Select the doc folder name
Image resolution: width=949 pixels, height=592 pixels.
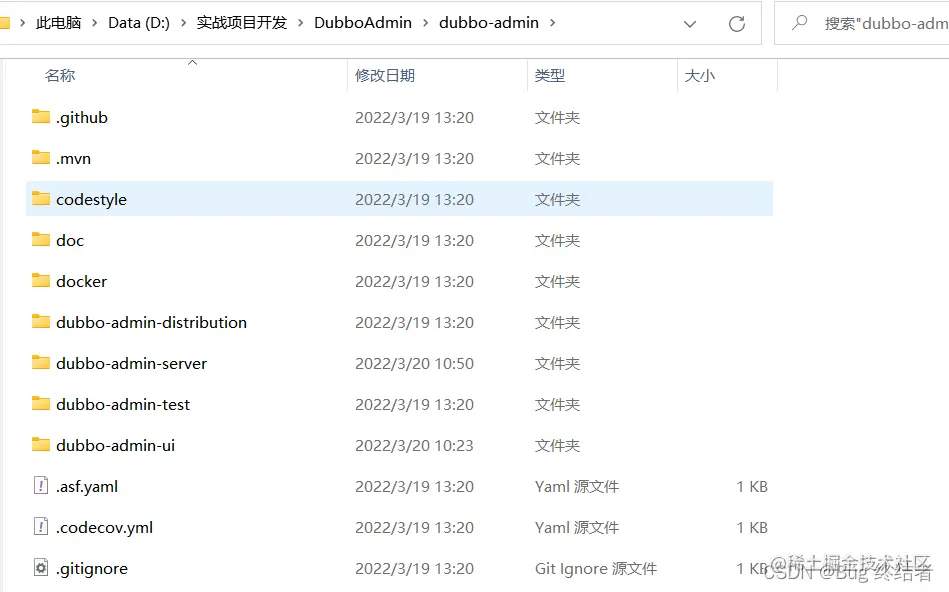[70, 240]
